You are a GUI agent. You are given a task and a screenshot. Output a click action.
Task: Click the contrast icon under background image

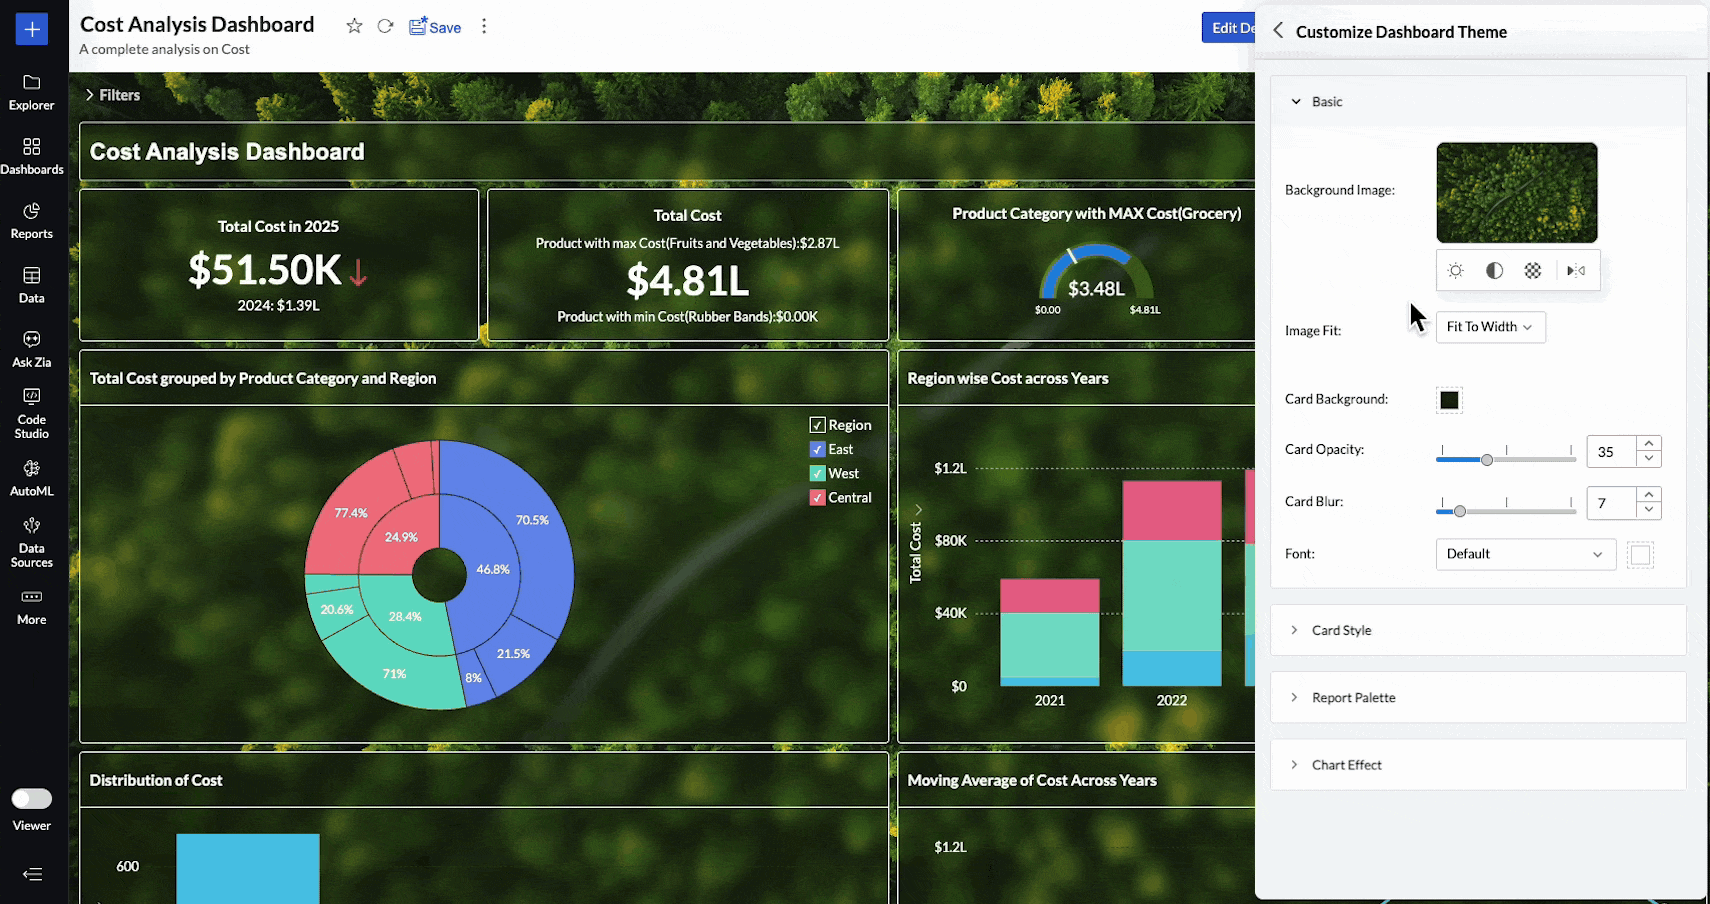(x=1494, y=271)
